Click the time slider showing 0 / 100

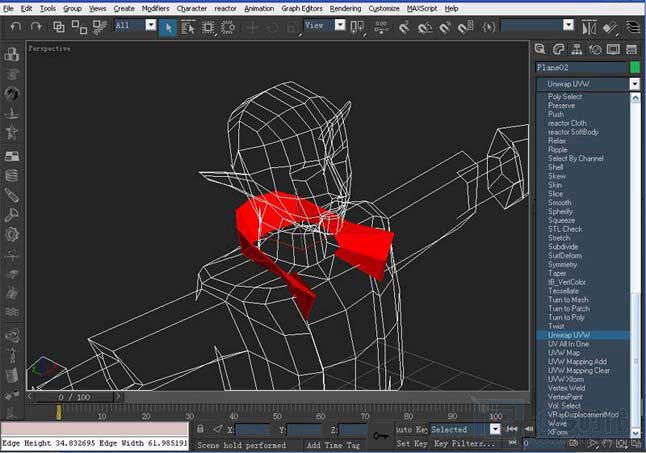point(74,397)
